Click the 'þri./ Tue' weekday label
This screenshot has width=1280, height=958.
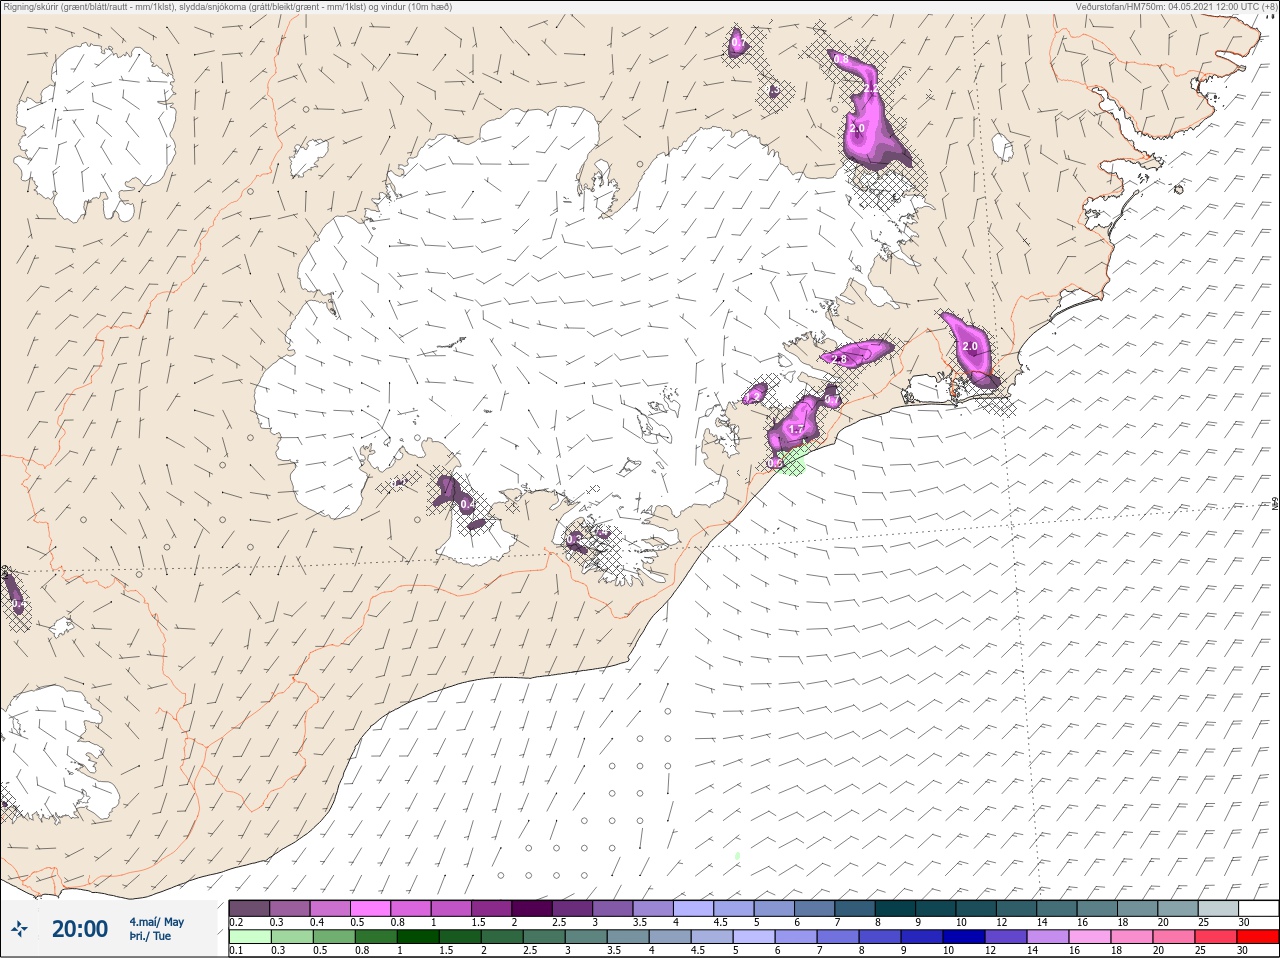150,936
